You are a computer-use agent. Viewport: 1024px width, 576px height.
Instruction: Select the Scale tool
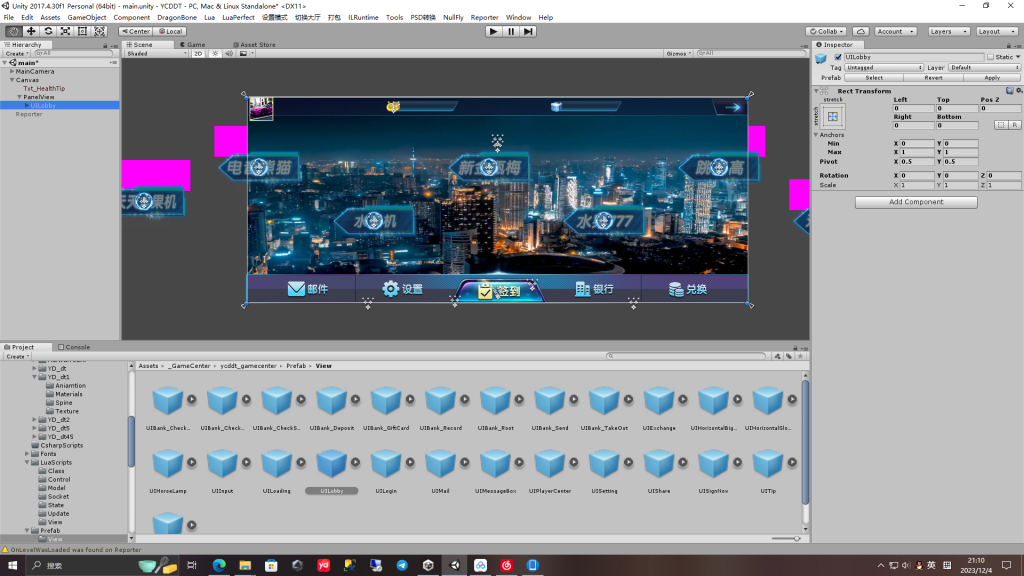pyautogui.click(x=65, y=31)
